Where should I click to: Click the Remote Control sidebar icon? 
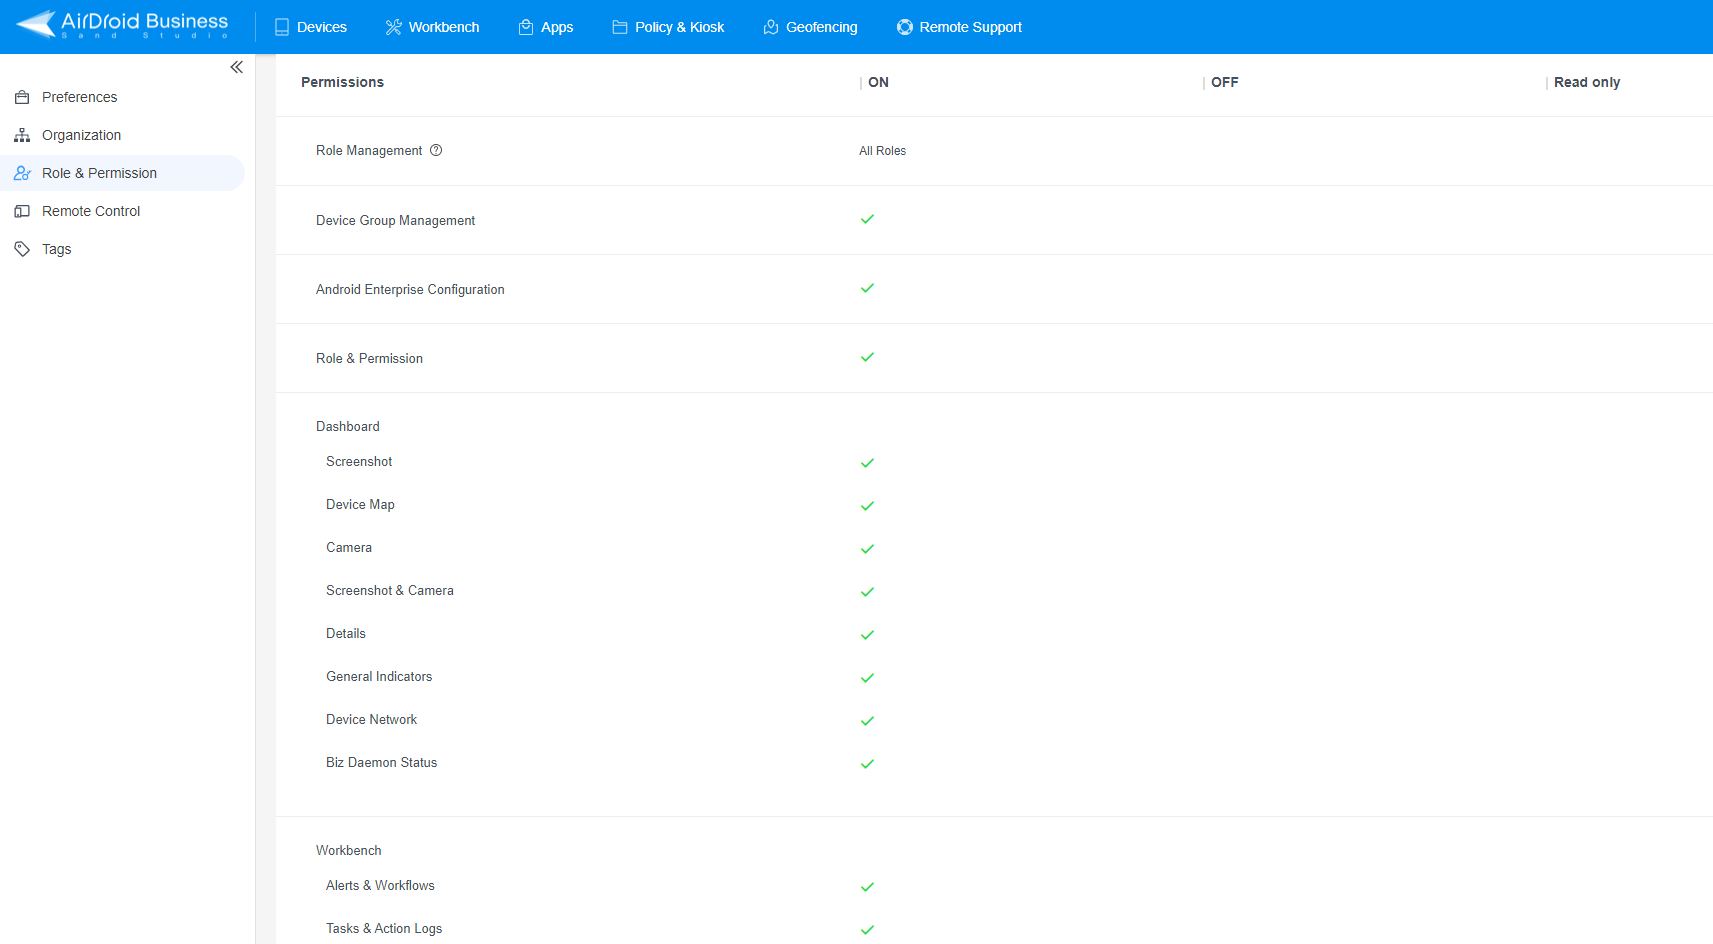pyautogui.click(x=22, y=211)
